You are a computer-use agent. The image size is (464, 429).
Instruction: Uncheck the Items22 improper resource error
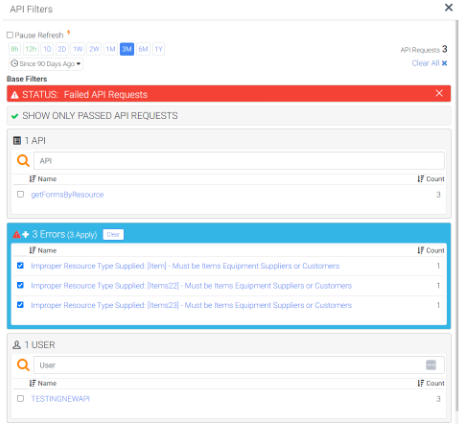20,285
